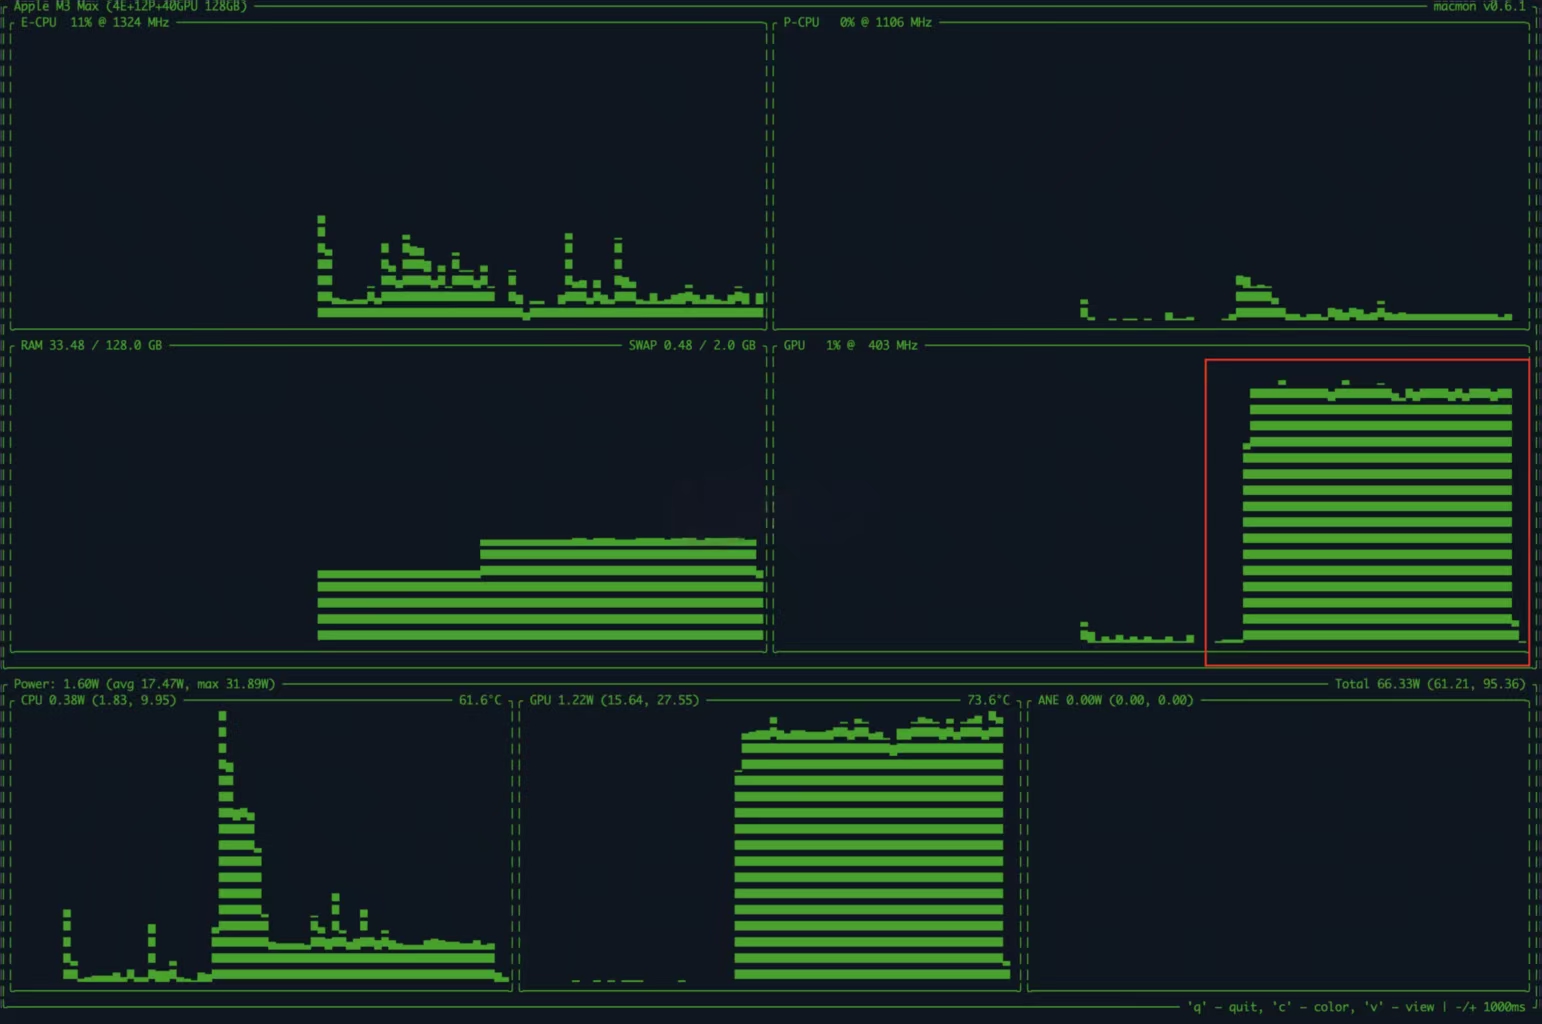Click the SWAP 0.48 / 2.0 GB label
The height and width of the screenshot is (1024, 1542).
pyautogui.click(x=692, y=345)
